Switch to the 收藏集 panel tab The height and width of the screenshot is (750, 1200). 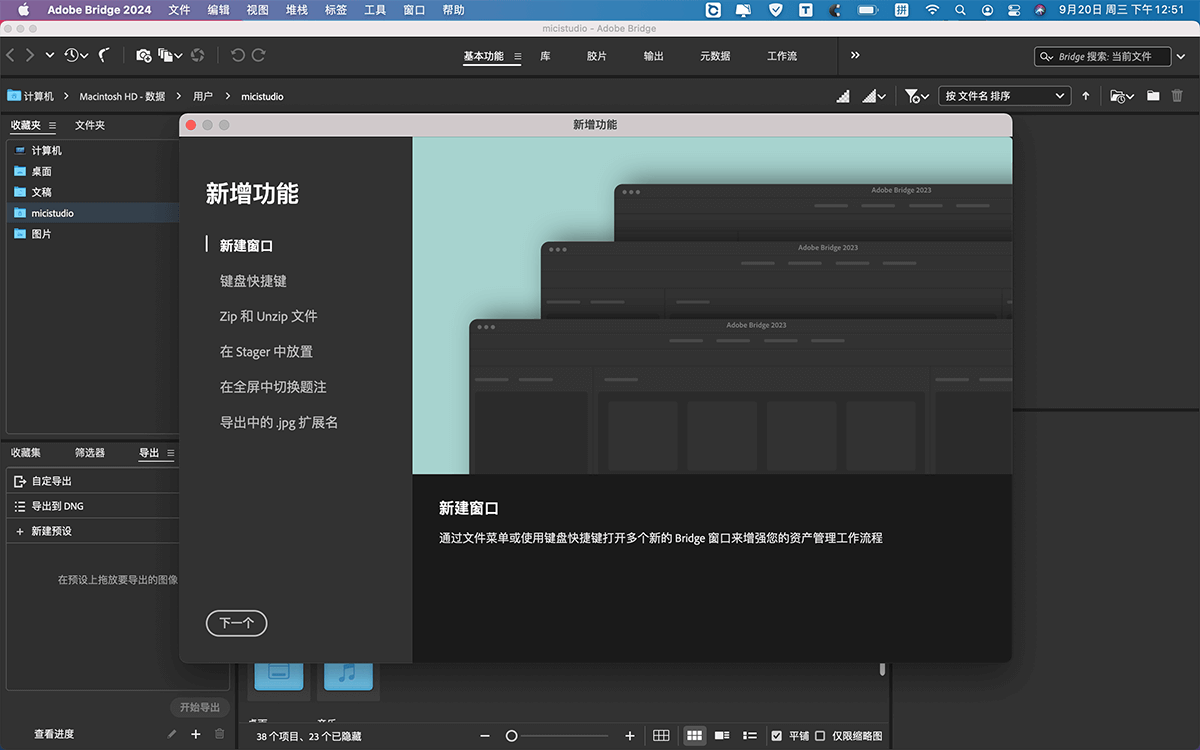[x=26, y=453]
